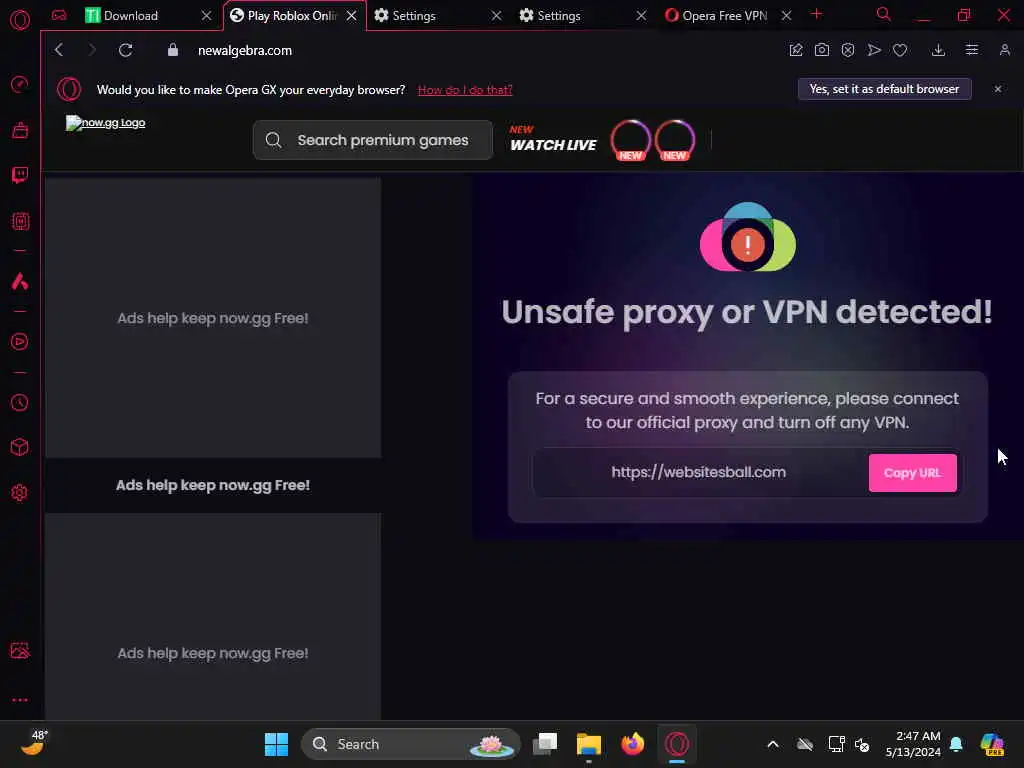Viewport: 1024px width, 768px height.
Task: Open the GX Cleaner sidebar icon
Action: pos(20,130)
